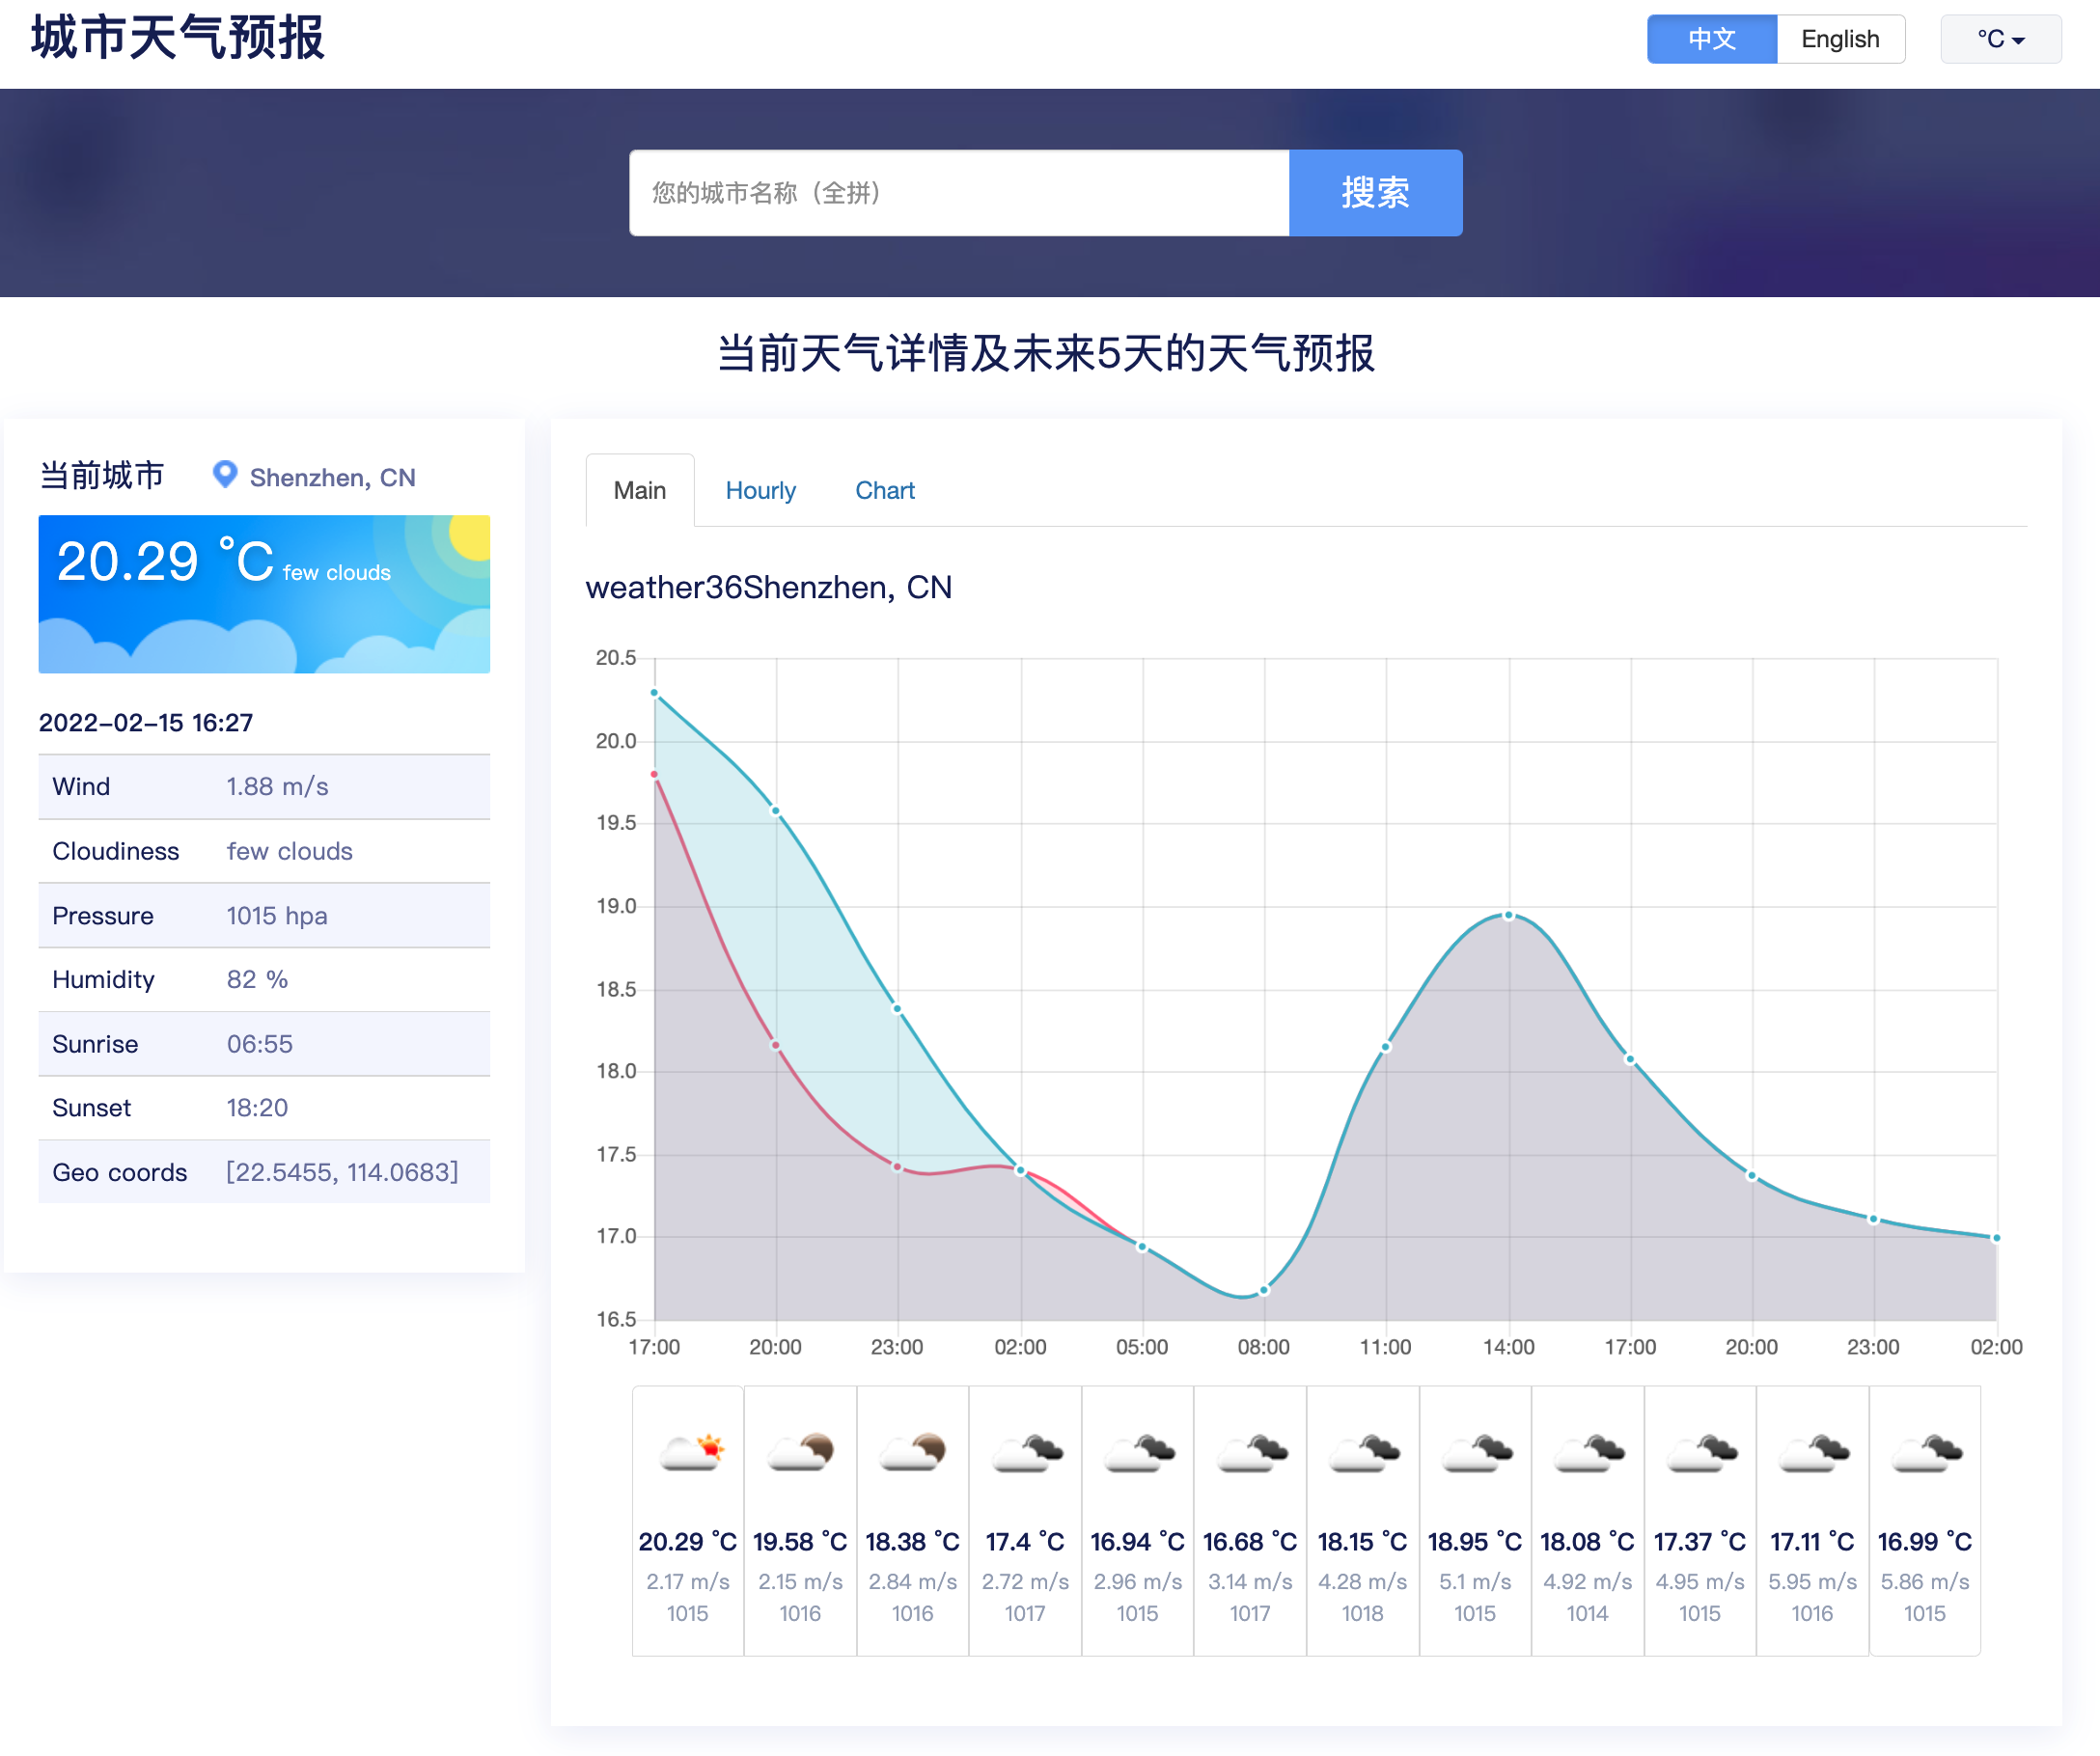
Task: Click the 城市天气预报 site title
Action: pyautogui.click(x=178, y=38)
